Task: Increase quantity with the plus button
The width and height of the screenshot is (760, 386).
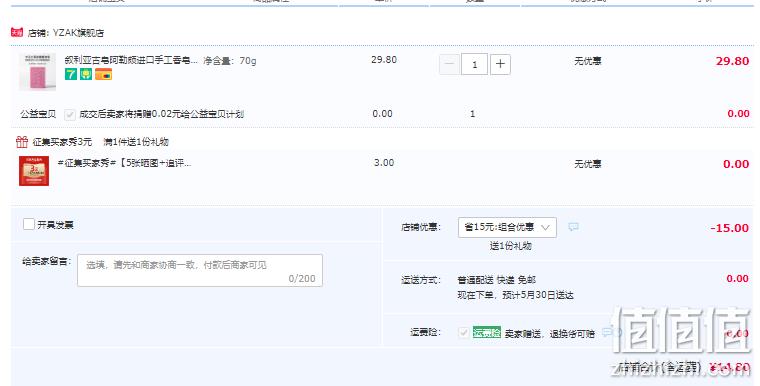Action: click(x=500, y=64)
